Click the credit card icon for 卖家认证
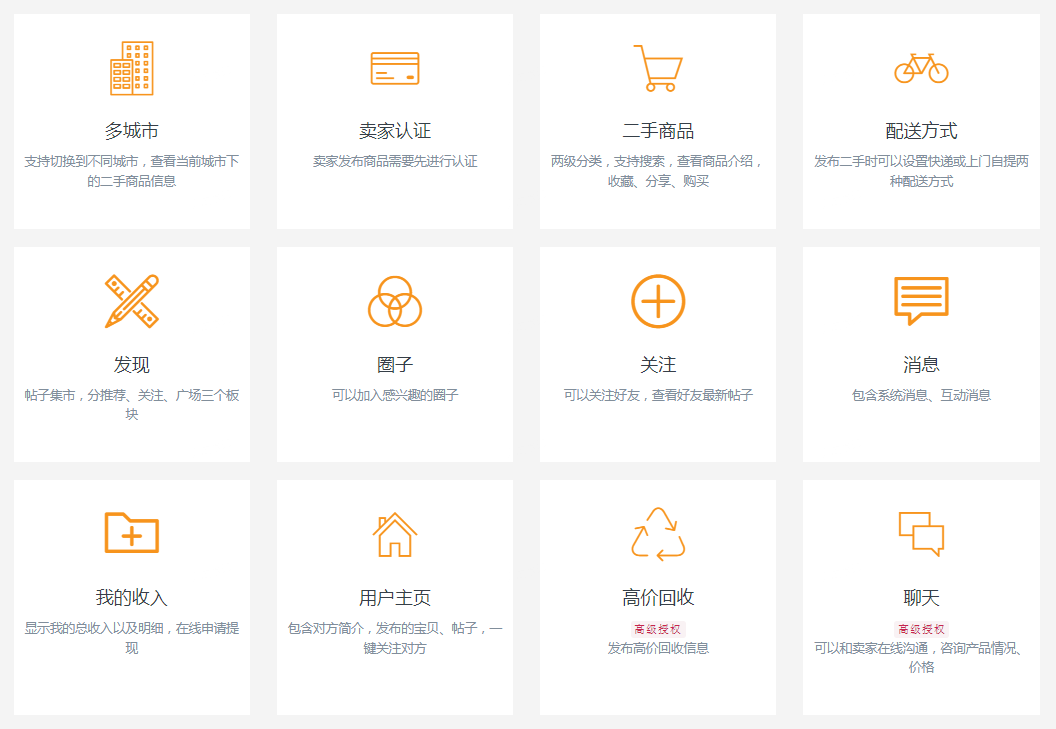The width and height of the screenshot is (1056, 729). coord(395,68)
